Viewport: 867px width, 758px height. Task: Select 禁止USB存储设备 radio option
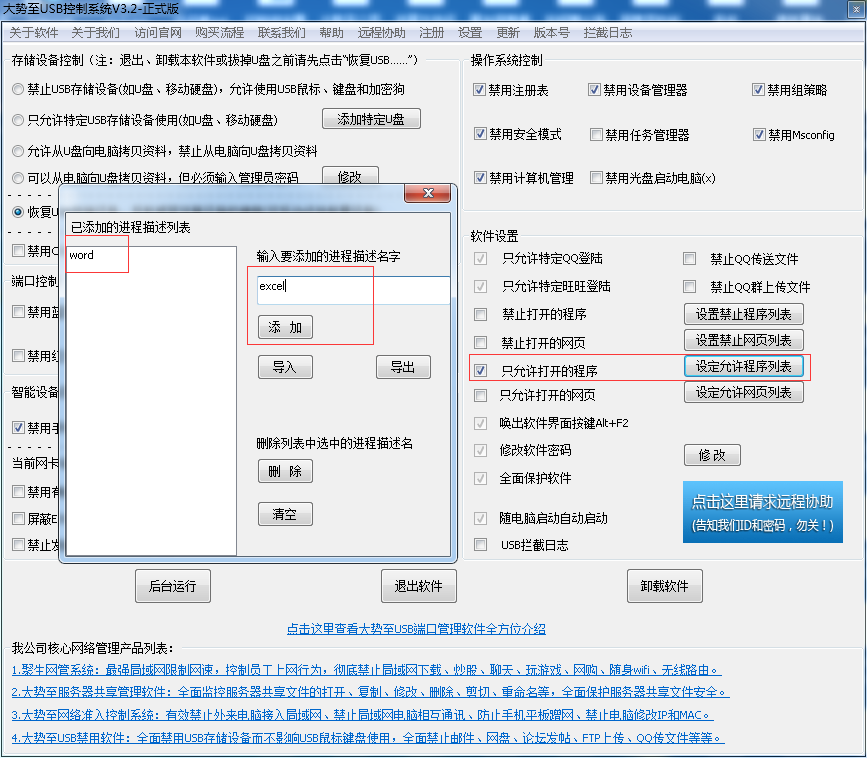coord(19,89)
